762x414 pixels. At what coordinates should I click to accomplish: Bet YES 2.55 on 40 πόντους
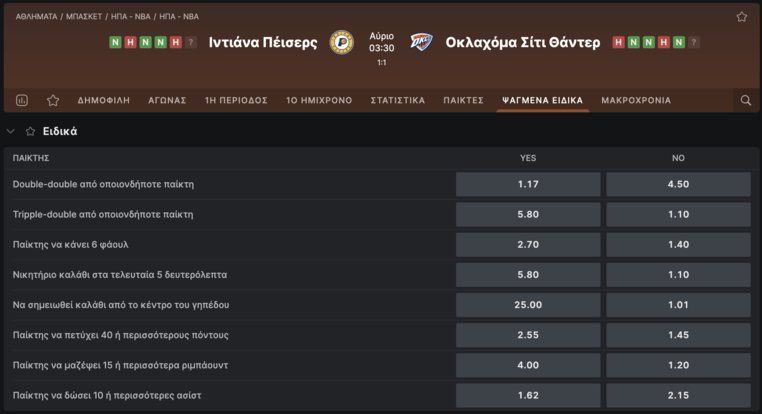528,335
